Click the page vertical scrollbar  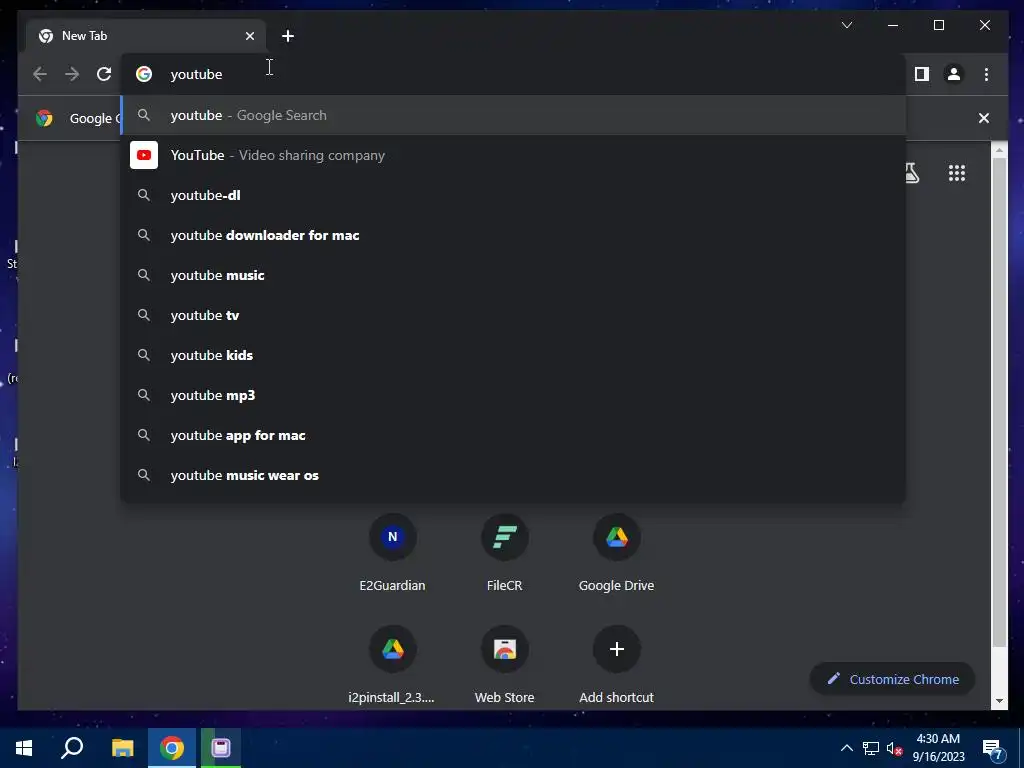[999, 402]
